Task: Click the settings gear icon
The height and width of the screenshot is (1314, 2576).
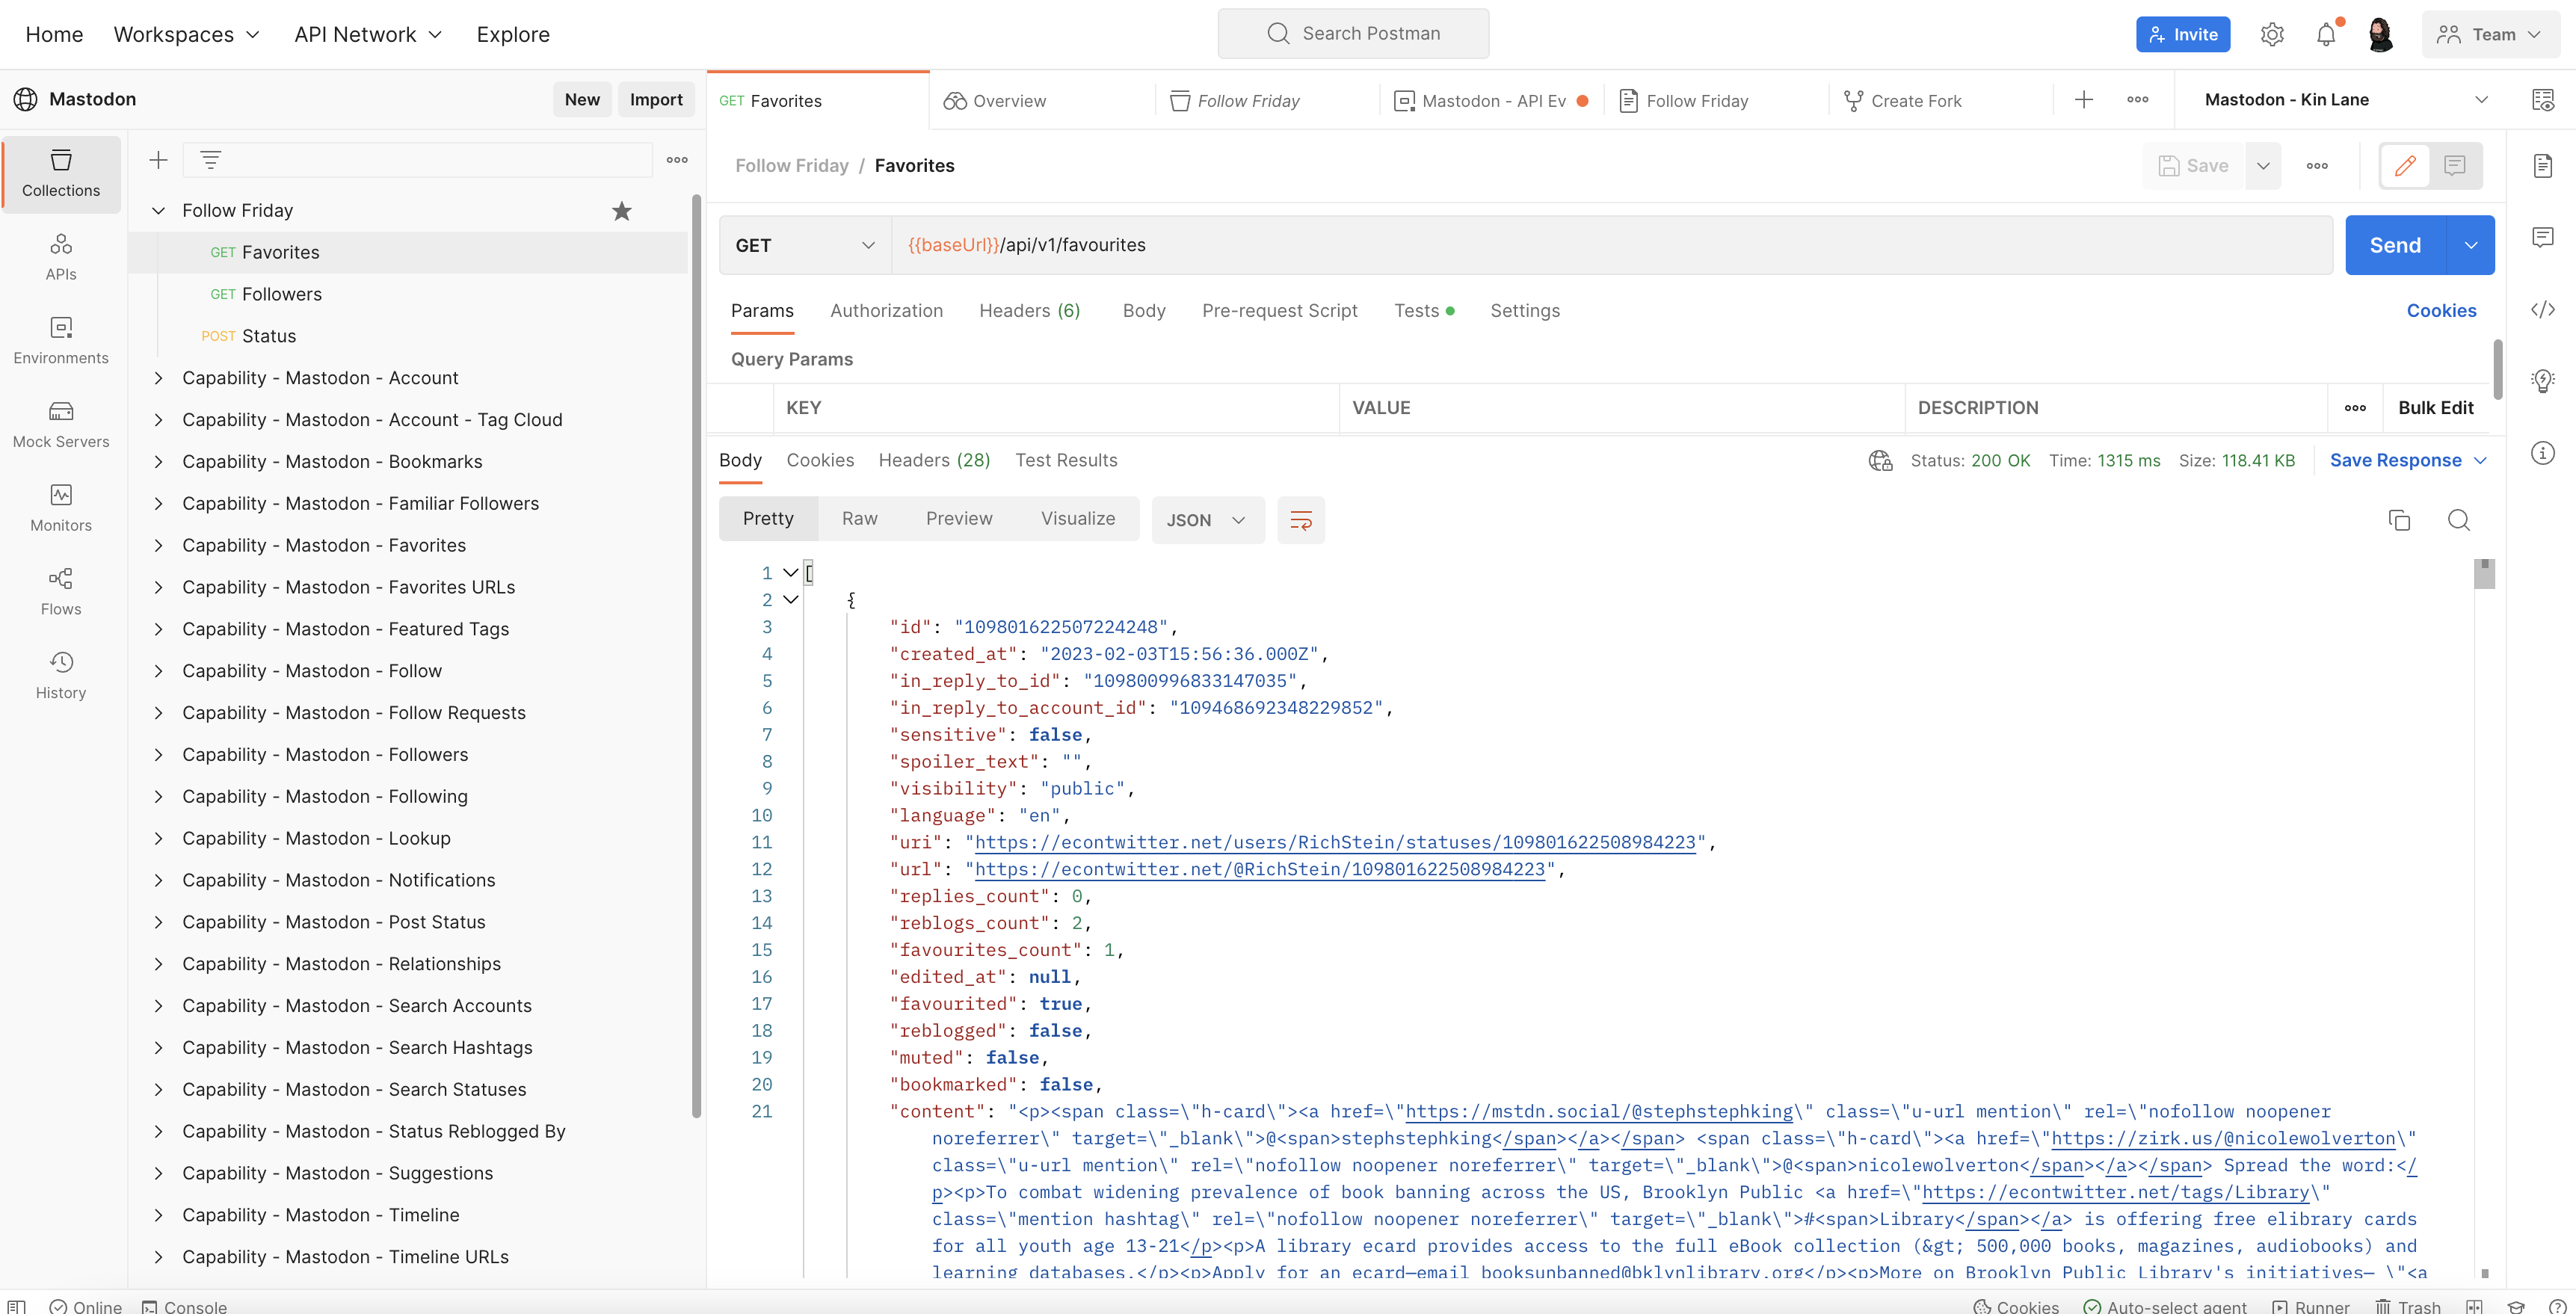Action: pyautogui.click(x=2272, y=34)
